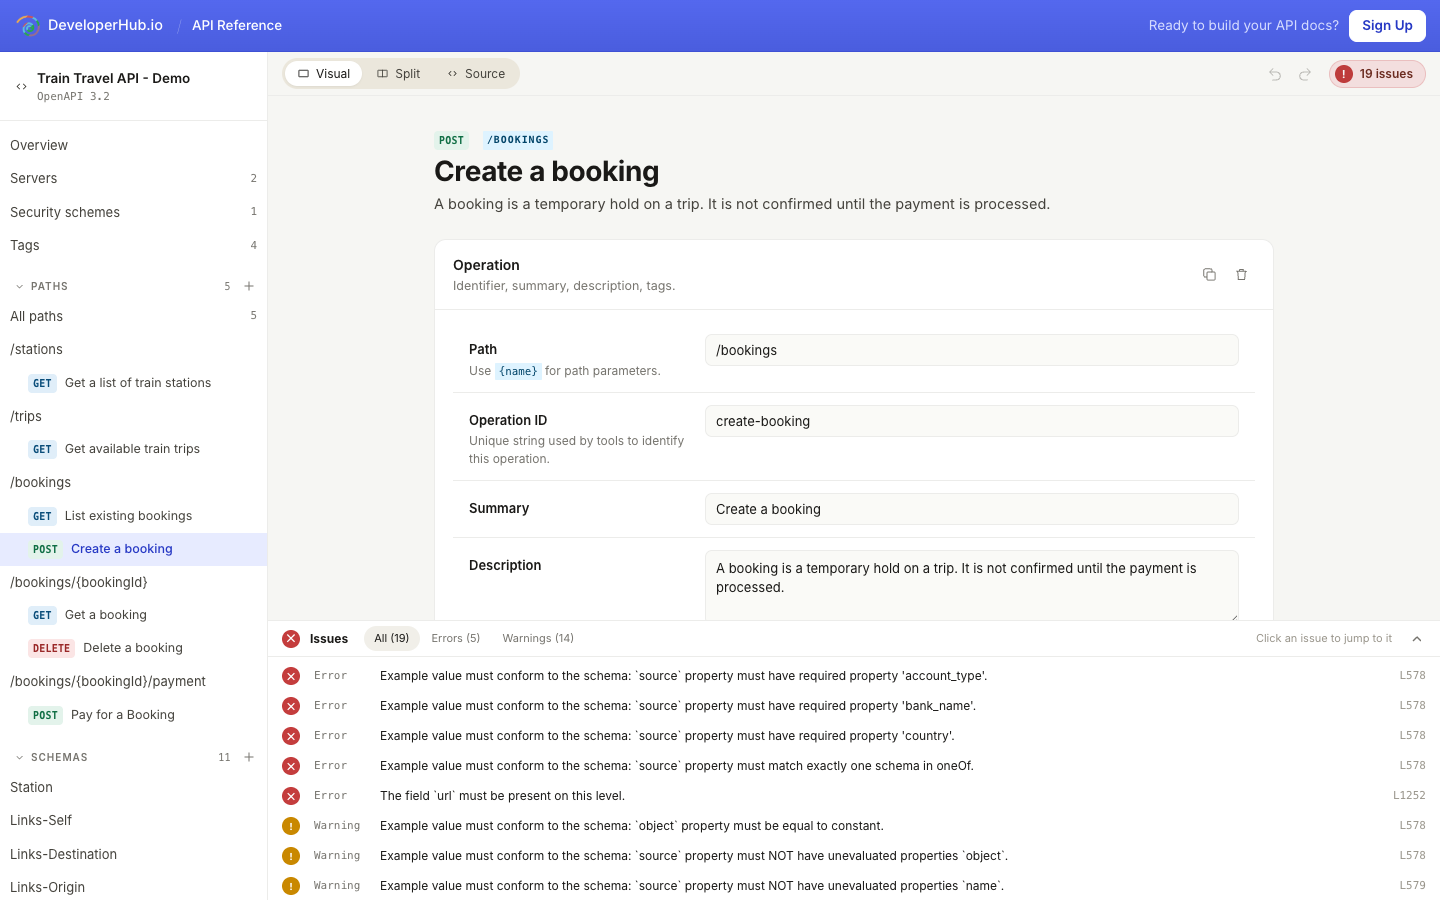This screenshot has width=1440, height=900.
Task: Click the warning icon for the `object` properties issue
Action: (x=291, y=856)
